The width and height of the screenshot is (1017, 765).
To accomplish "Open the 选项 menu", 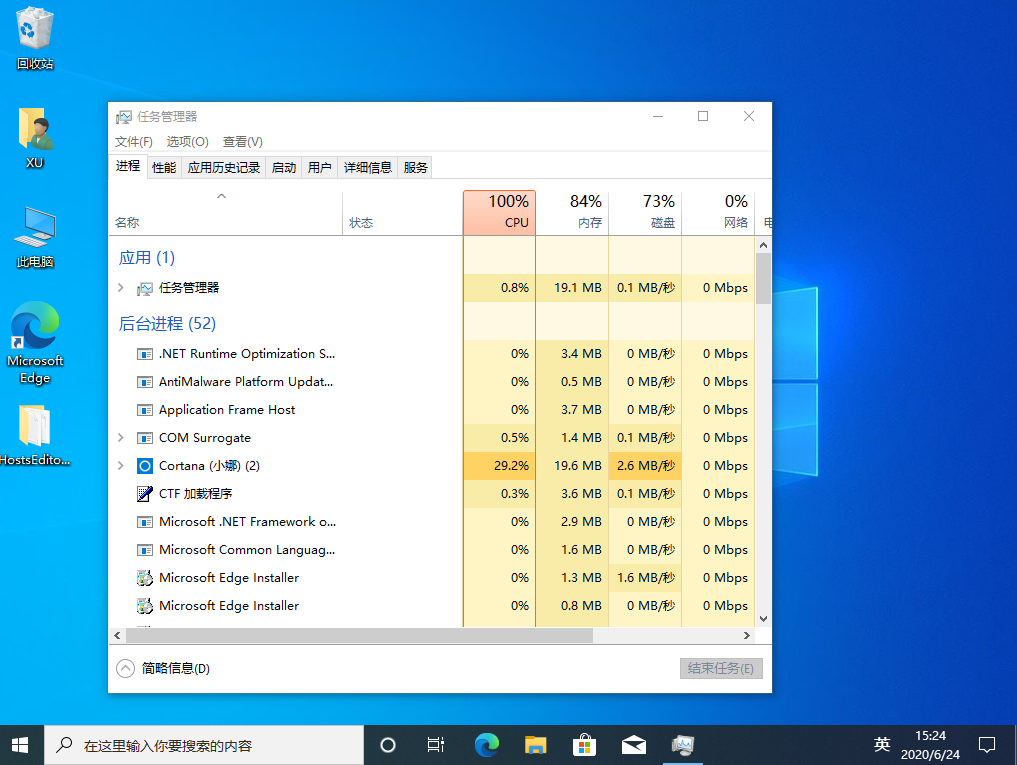I will pyautogui.click(x=186, y=141).
